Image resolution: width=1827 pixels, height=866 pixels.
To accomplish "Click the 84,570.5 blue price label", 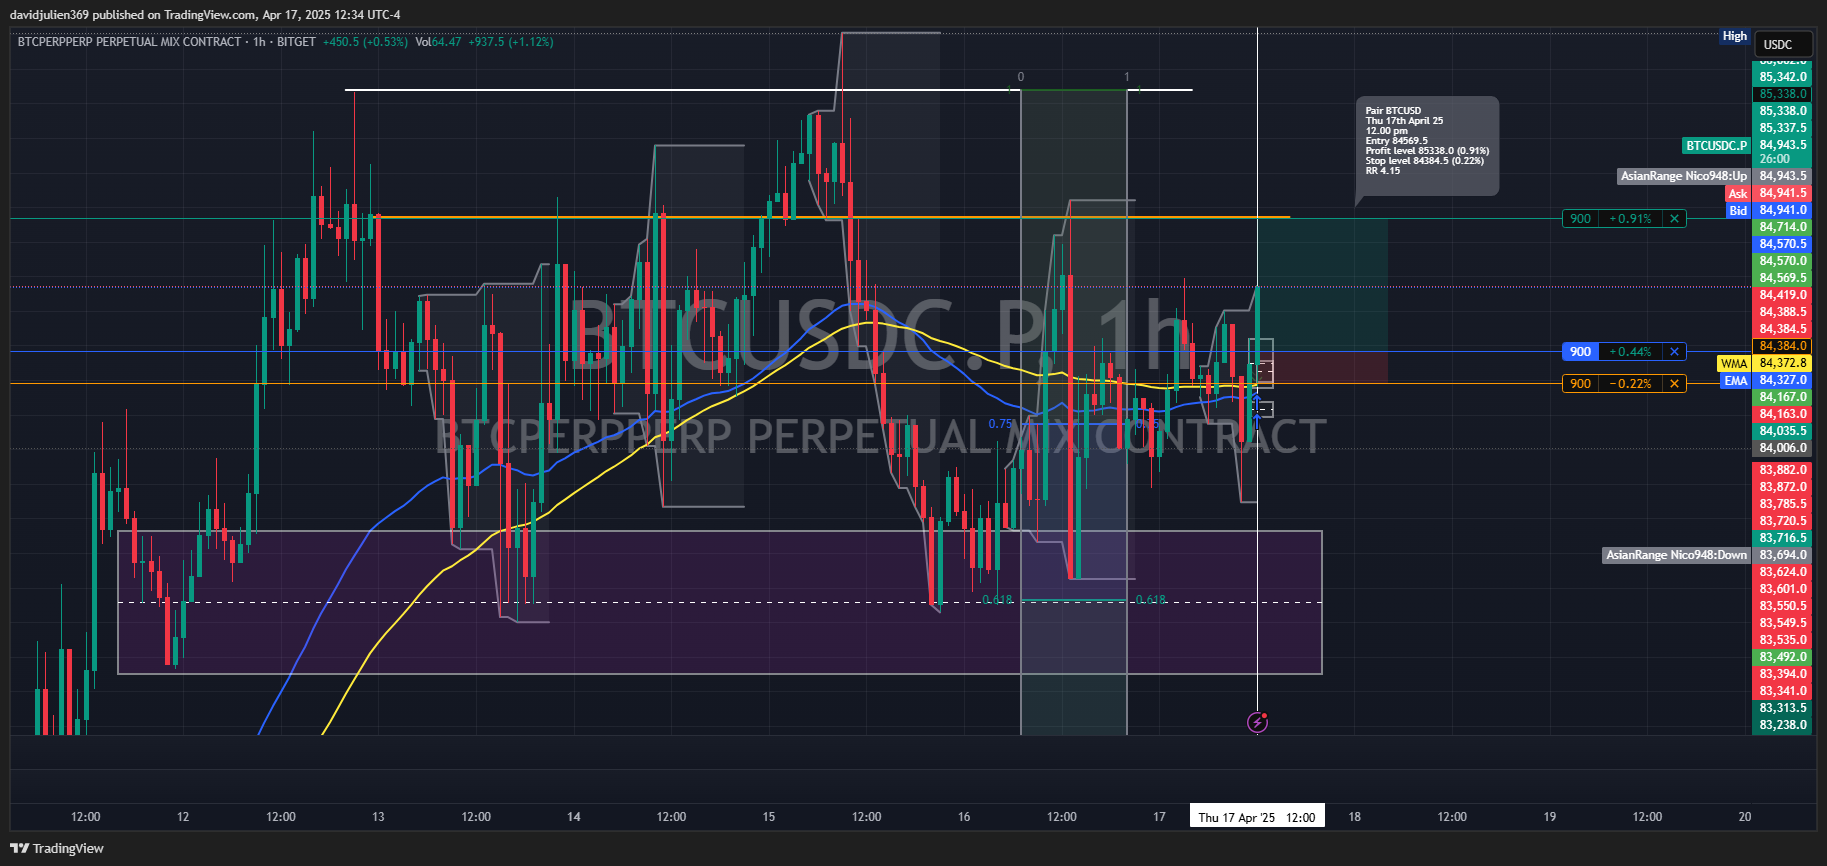I will click(x=1783, y=244).
